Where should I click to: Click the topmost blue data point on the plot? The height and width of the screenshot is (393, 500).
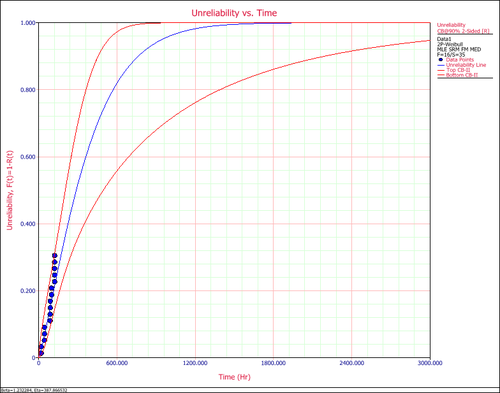[x=55, y=256]
